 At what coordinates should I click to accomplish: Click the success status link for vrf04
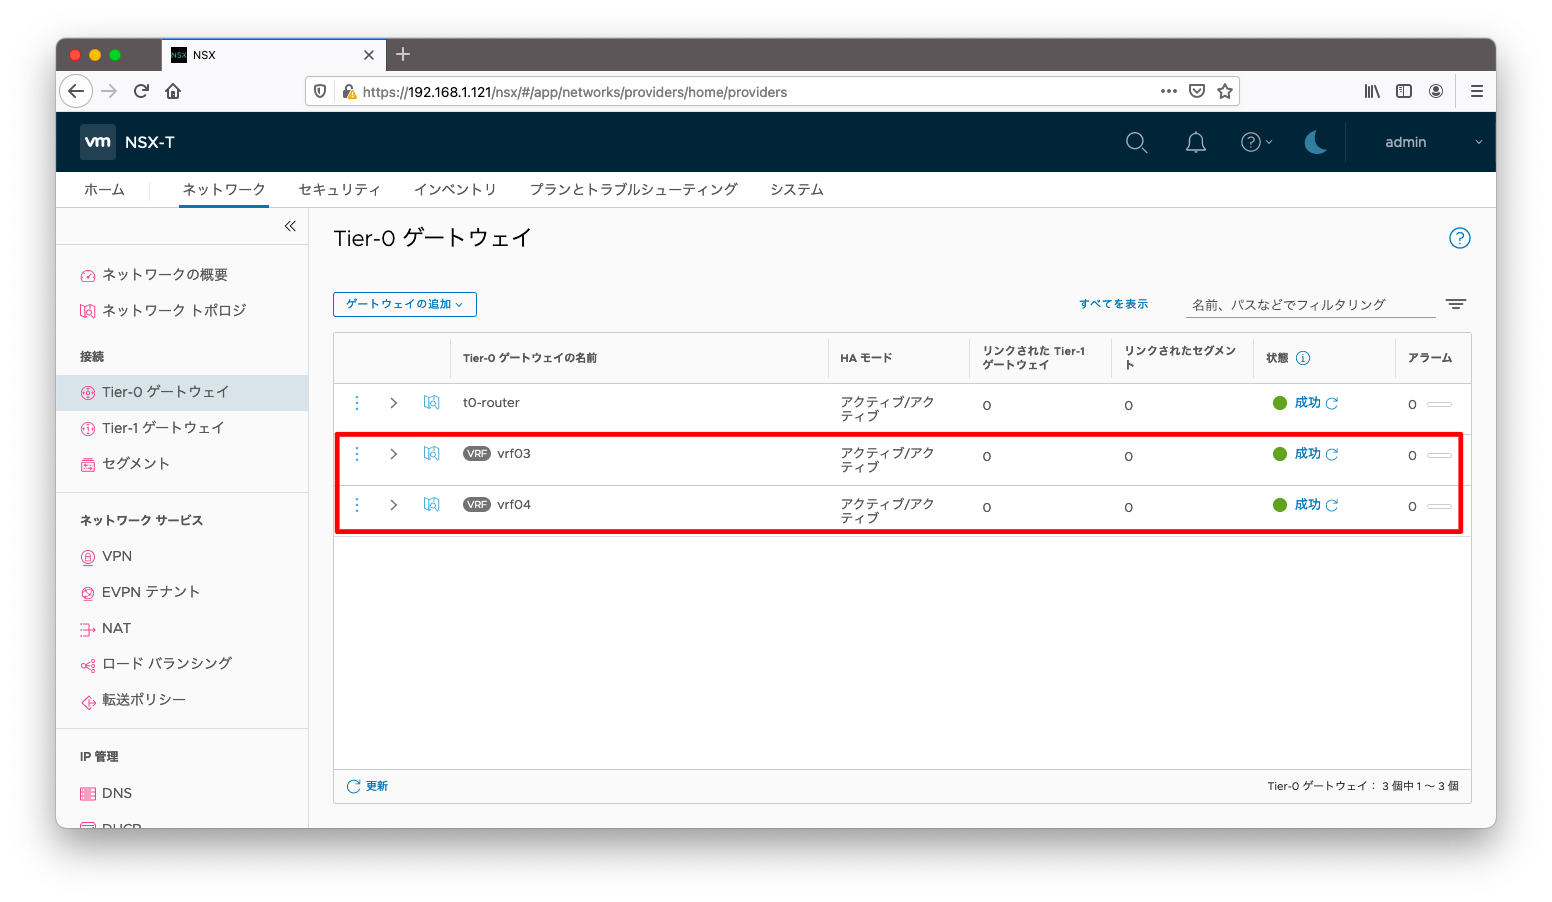(x=1307, y=505)
